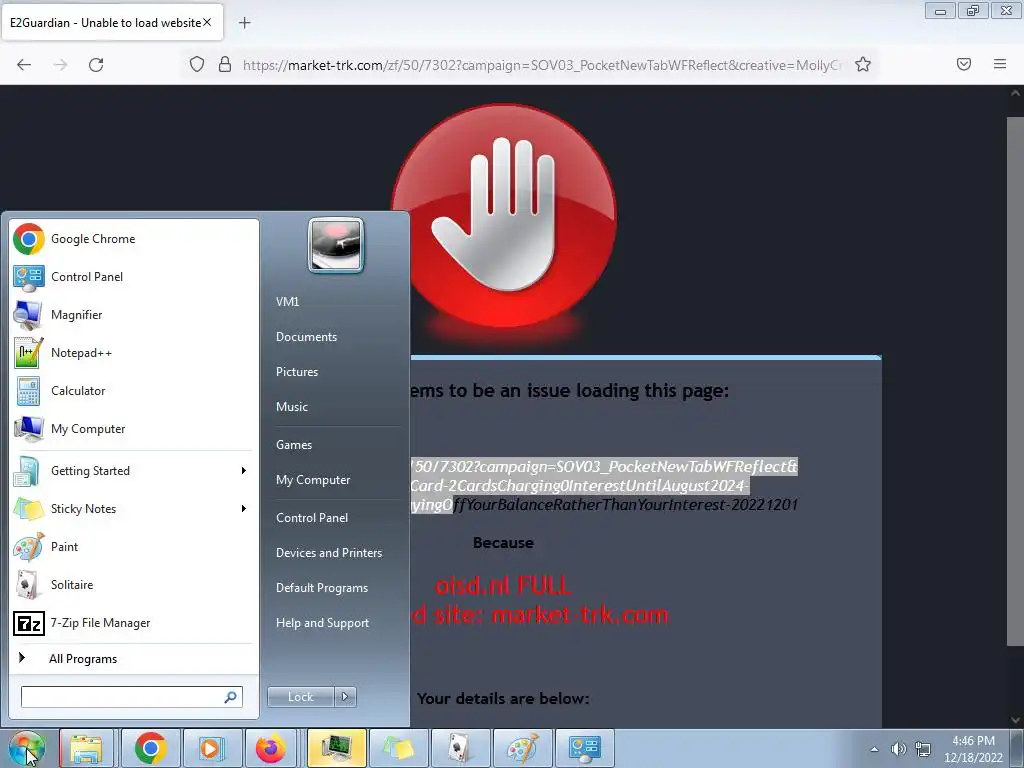Click the network tray icon
Screen dimensions: 1024x768
pos(923,749)
